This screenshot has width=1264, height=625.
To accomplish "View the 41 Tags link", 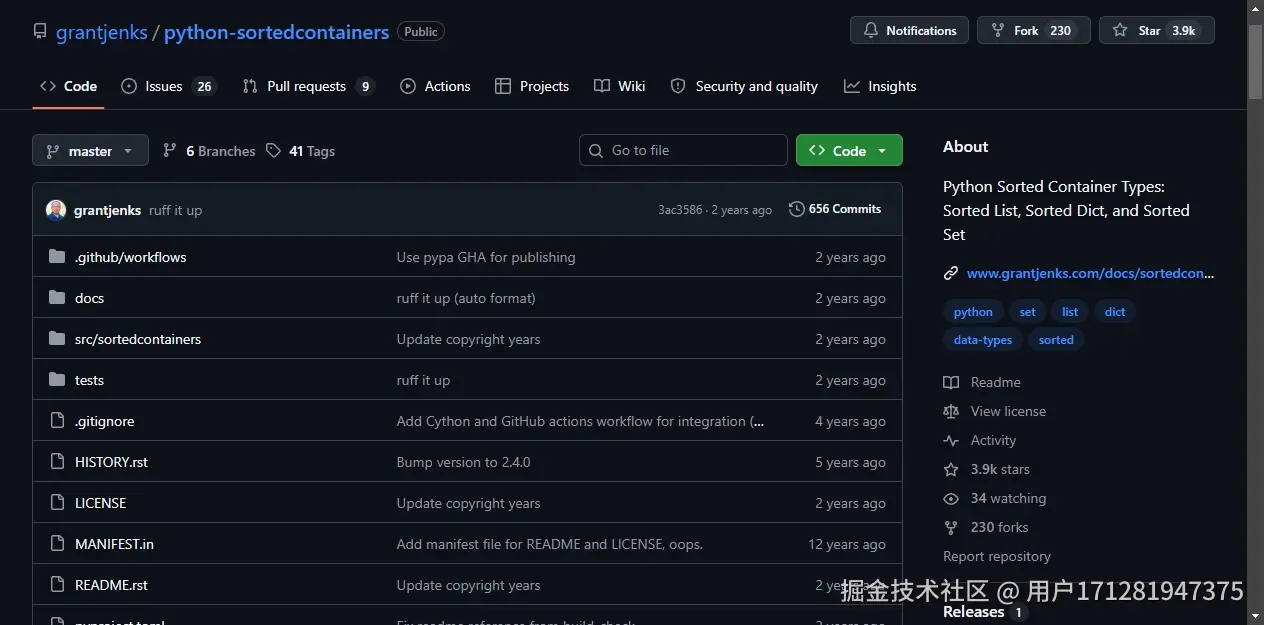I will [x=300, y=151].
